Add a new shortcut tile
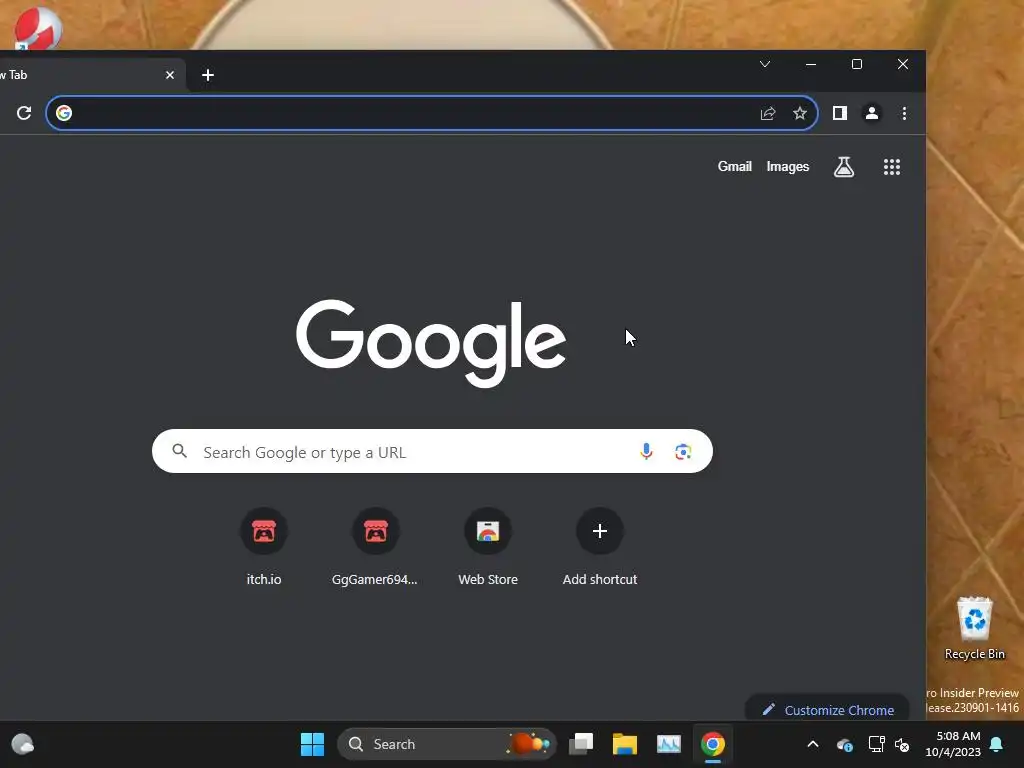Viewport: 1024px width, 768px height. [600, 548]
